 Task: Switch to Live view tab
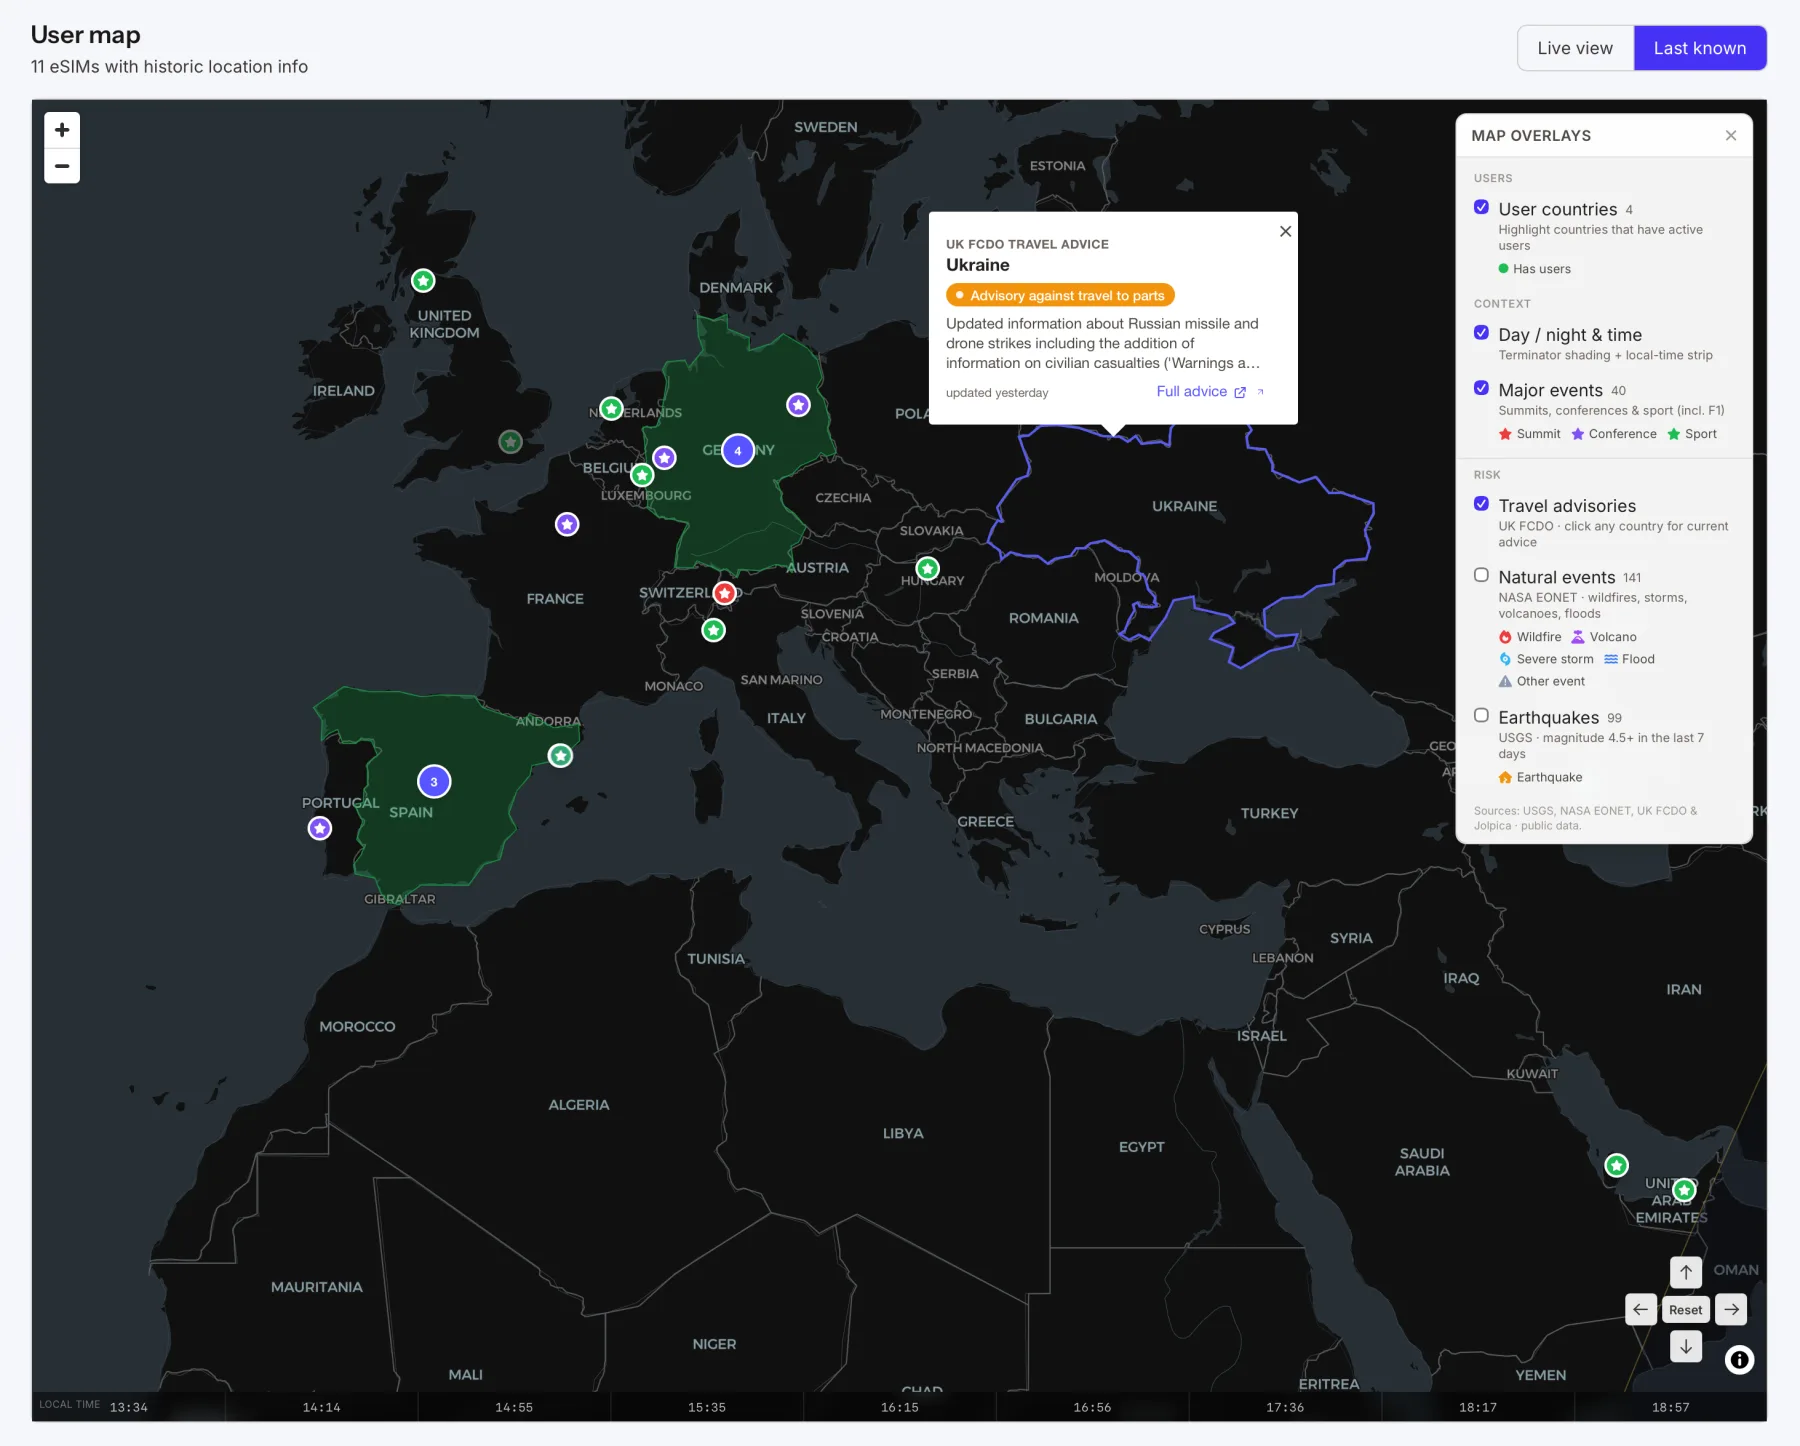(x=1575, y=48)
